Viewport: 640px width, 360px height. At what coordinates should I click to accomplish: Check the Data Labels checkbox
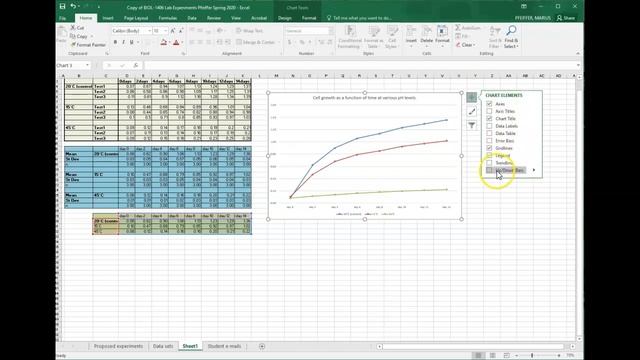(489, 126)
